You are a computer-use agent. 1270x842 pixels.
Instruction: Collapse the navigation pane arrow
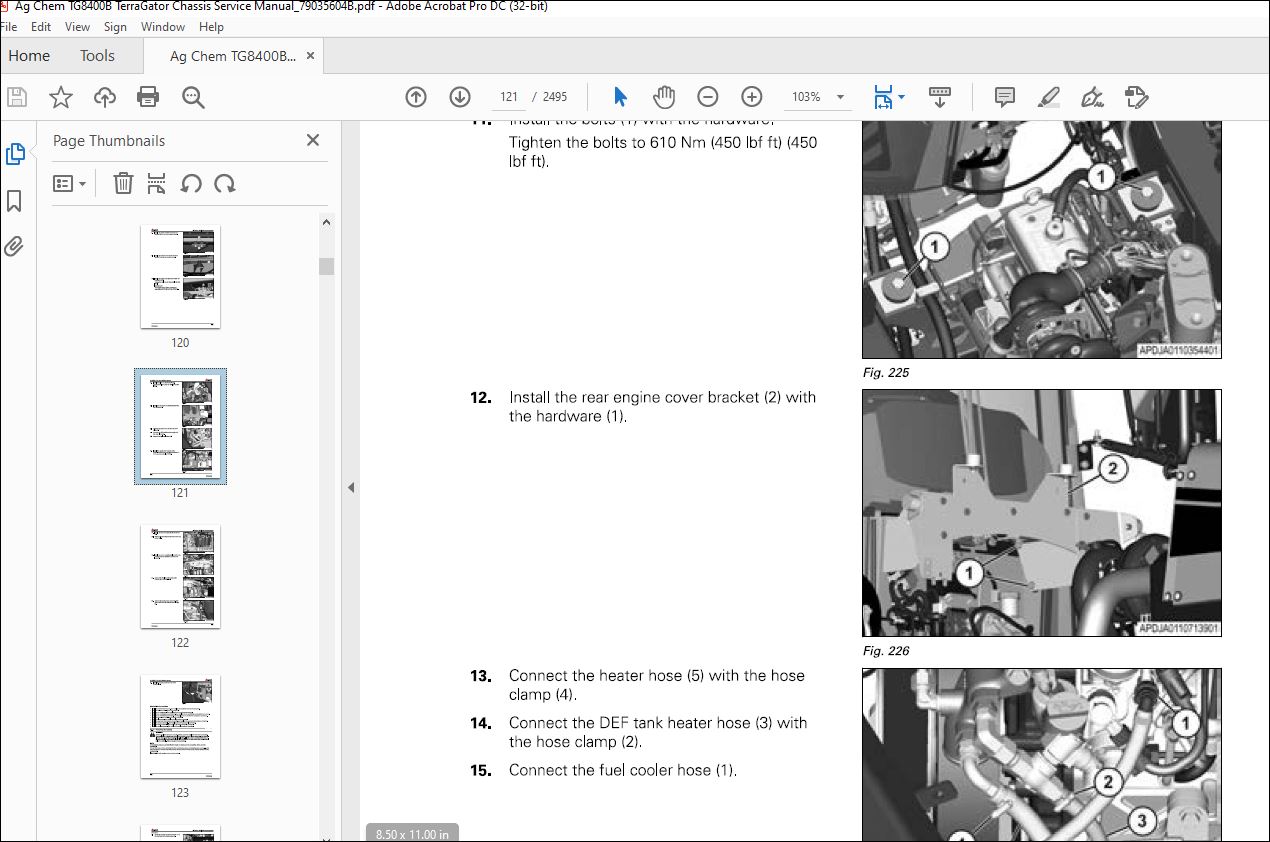click(351, 488)
